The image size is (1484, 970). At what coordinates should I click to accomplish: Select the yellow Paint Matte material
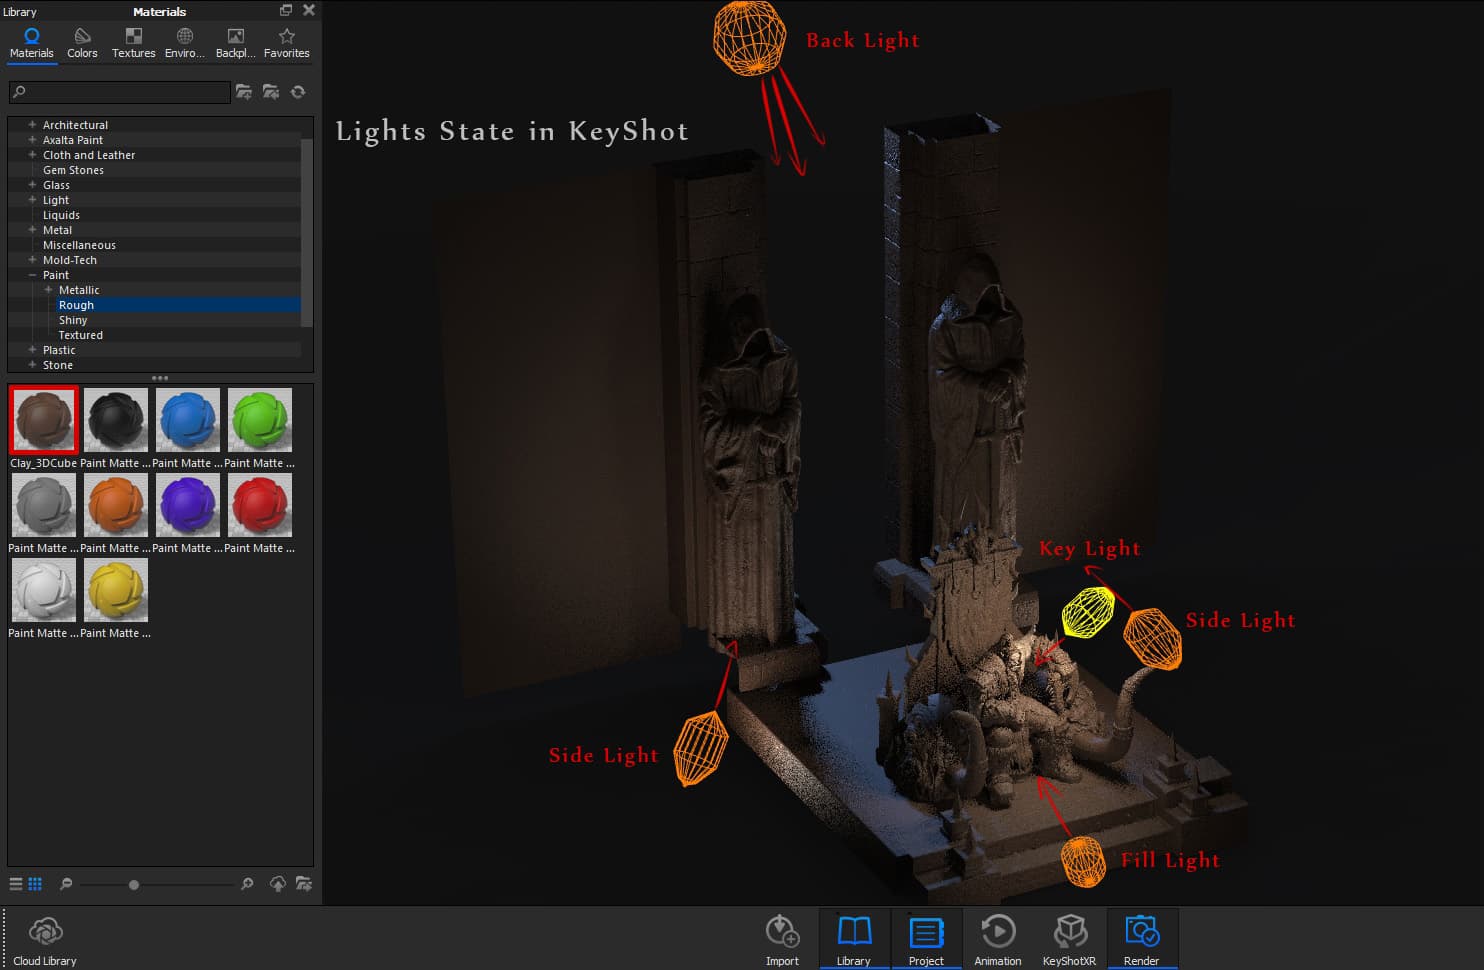pyautogui.click(x=116, y=590)
